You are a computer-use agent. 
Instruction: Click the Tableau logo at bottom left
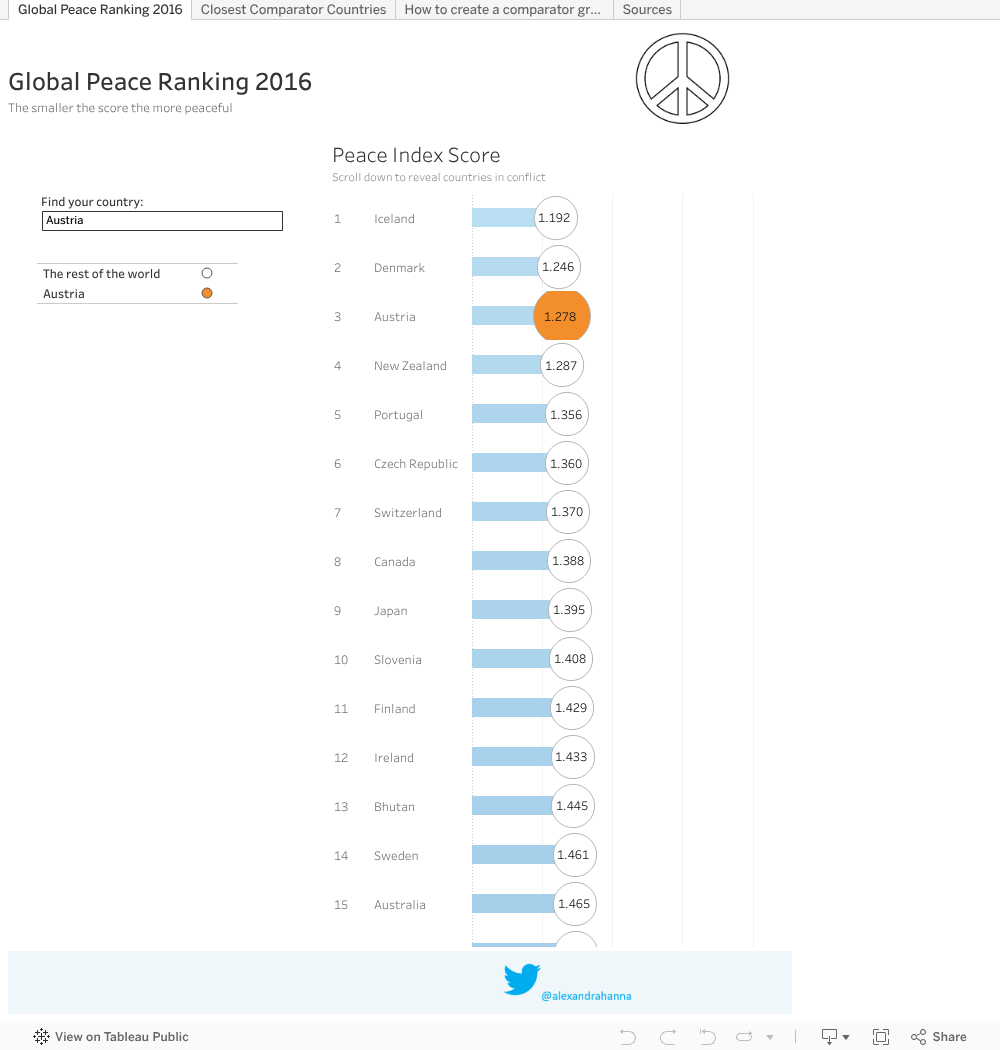(41, 1037)
